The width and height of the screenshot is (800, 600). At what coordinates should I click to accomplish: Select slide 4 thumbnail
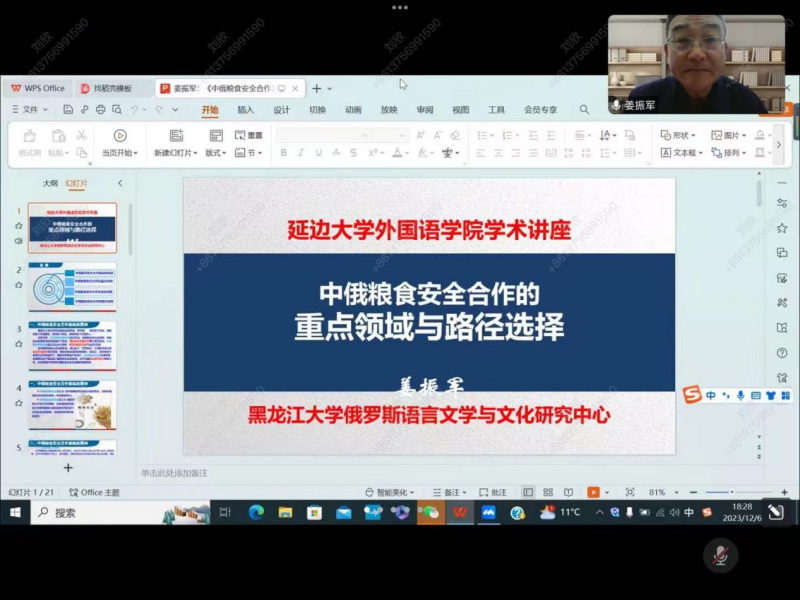pyautogui.click(x=72, y=405)
